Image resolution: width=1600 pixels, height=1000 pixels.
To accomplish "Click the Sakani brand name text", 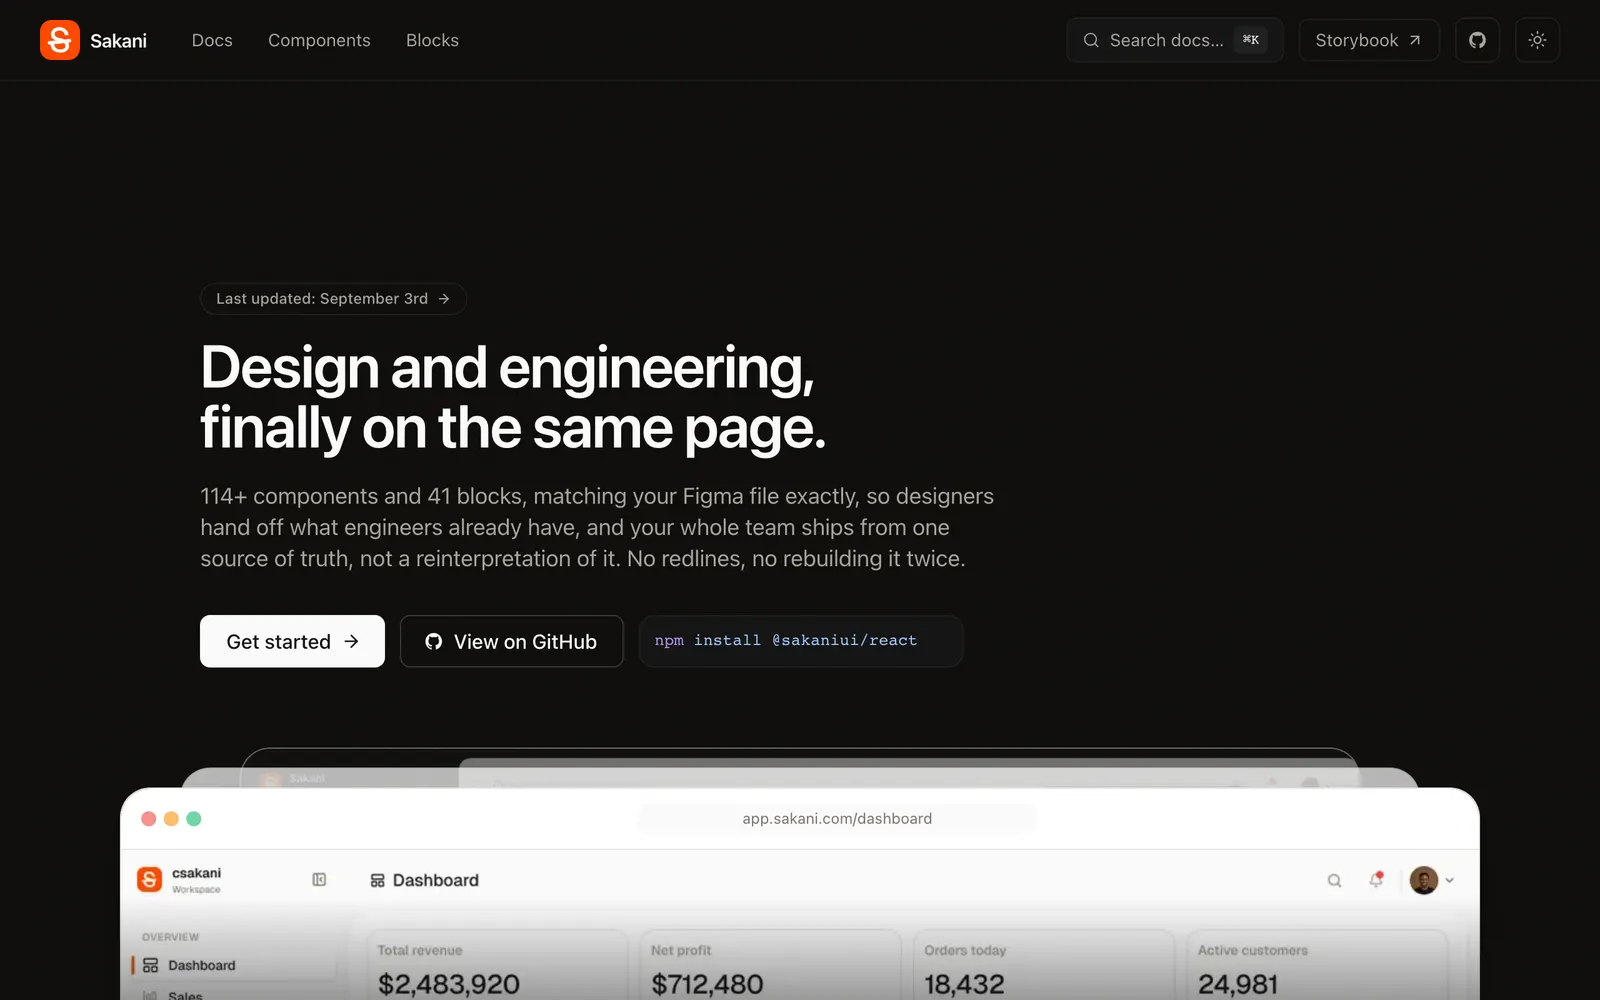I will pyautogui.click(x=118, y=41).
